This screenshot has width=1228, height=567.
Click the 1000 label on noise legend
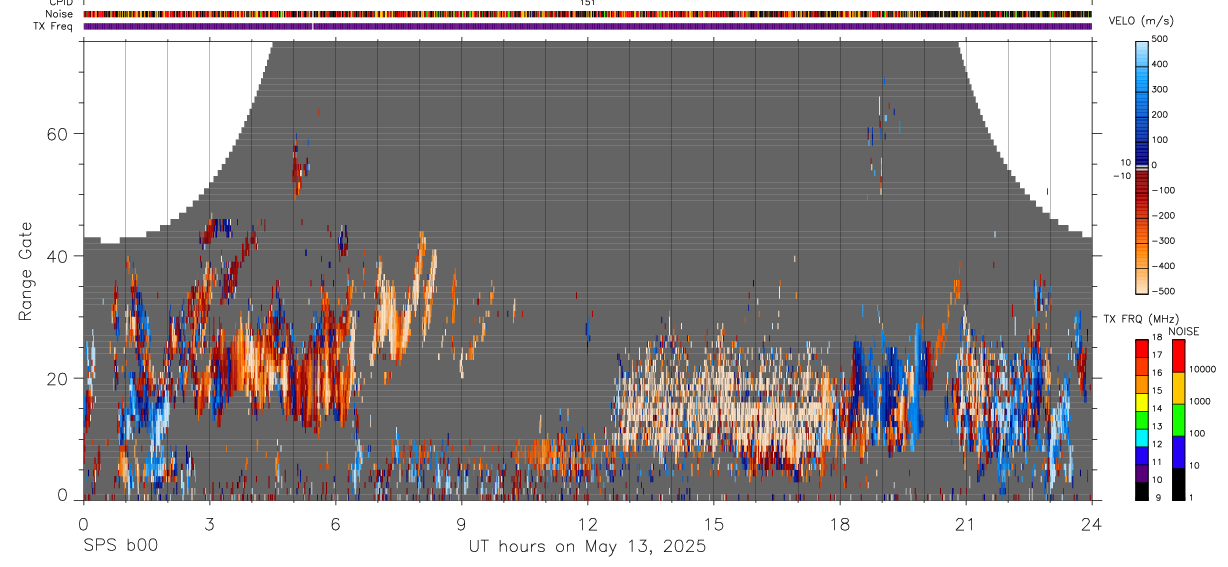[1202, 401]
